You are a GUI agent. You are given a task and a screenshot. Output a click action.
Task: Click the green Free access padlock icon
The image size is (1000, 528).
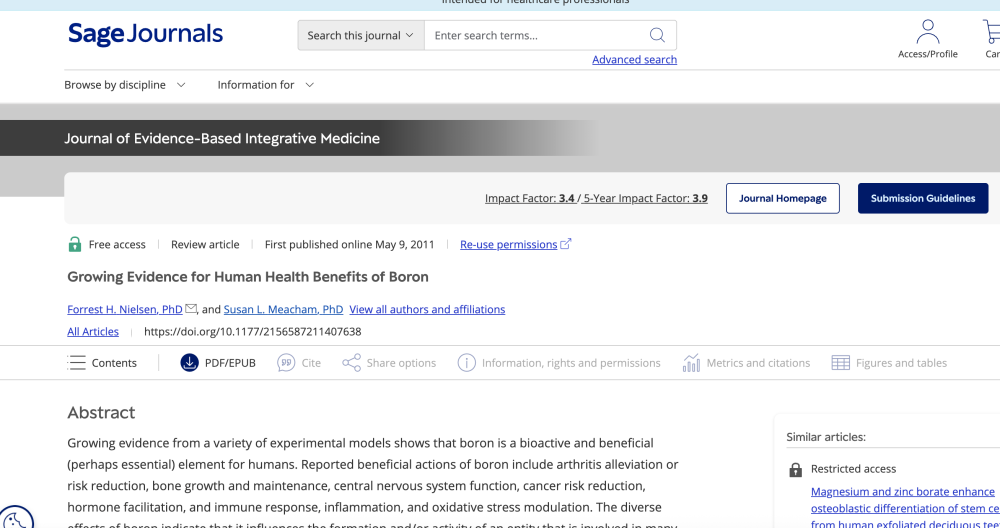tap(75, 244)
